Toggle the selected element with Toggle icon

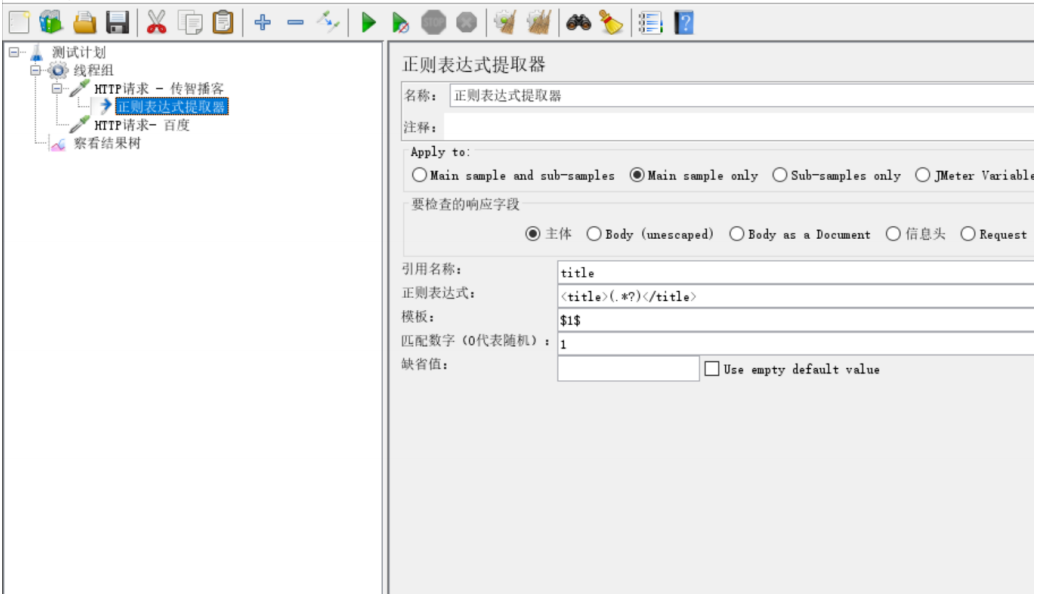tap(328, 22)
